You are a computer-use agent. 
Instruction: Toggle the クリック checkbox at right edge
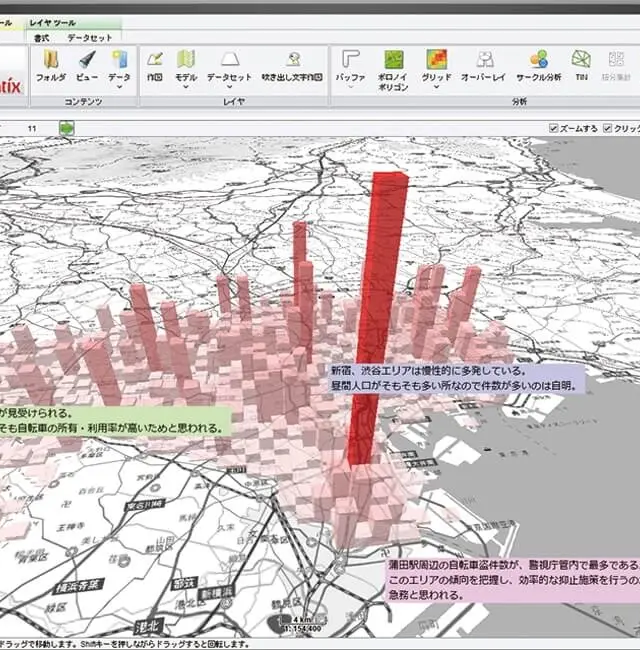click(609, 128)
